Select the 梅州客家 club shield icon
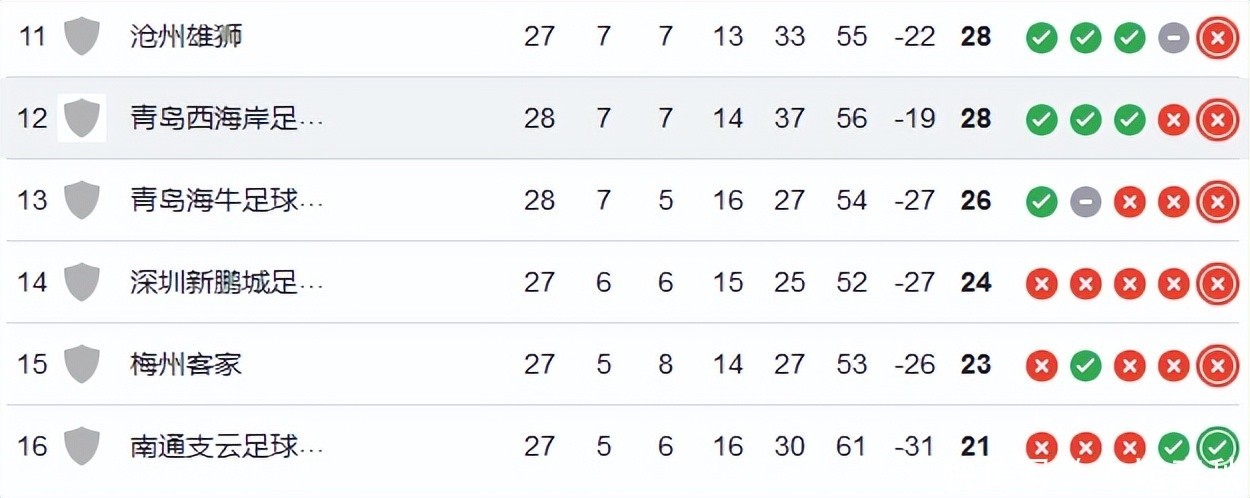This screenshot has width=1250, height=498. (82, 364)
